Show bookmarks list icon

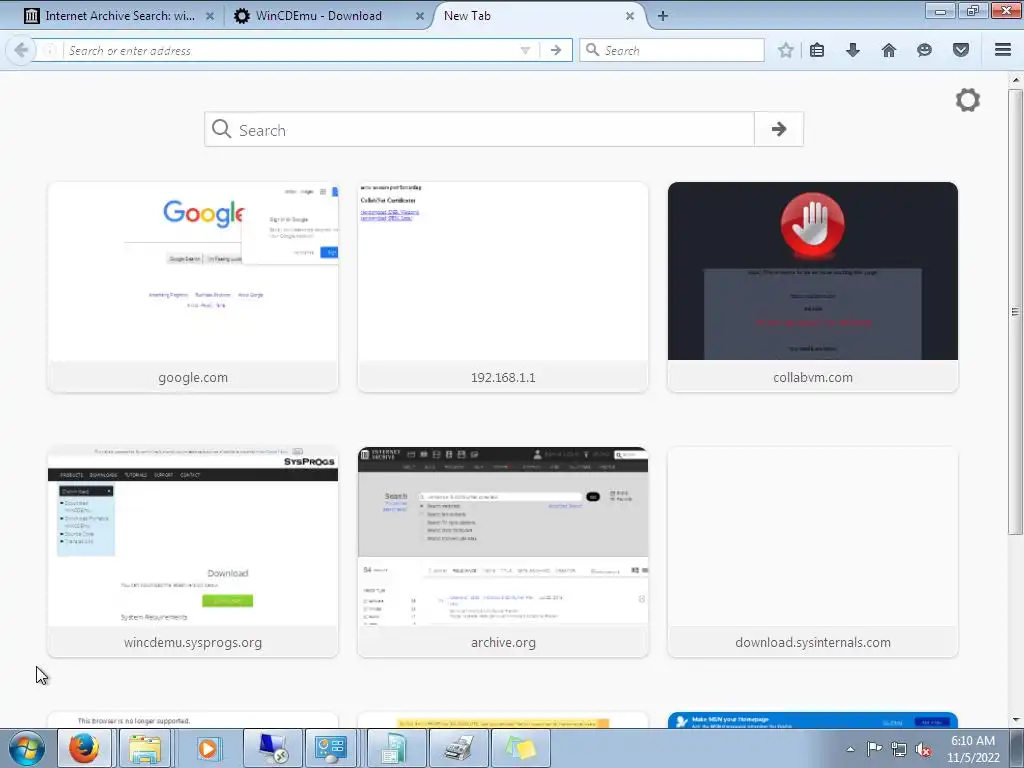tap(817, 50)
